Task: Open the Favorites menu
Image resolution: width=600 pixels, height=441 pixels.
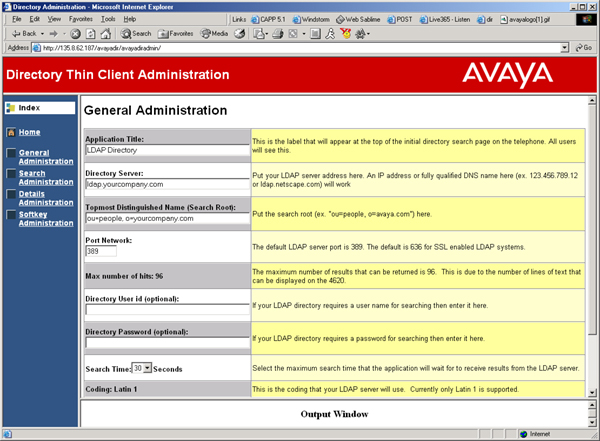Action: pyautogui.click(x=81, y=19)
